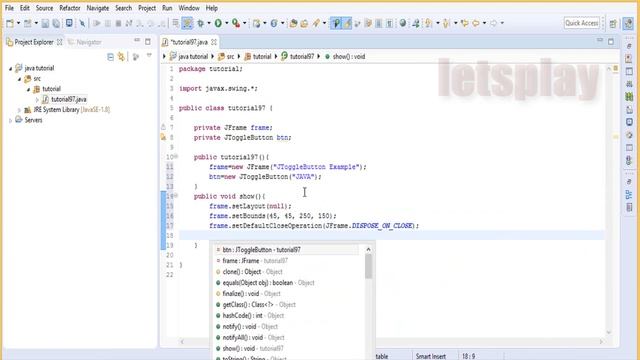Open the Window menu
640x360 pixels.
[x=189, y=8]
